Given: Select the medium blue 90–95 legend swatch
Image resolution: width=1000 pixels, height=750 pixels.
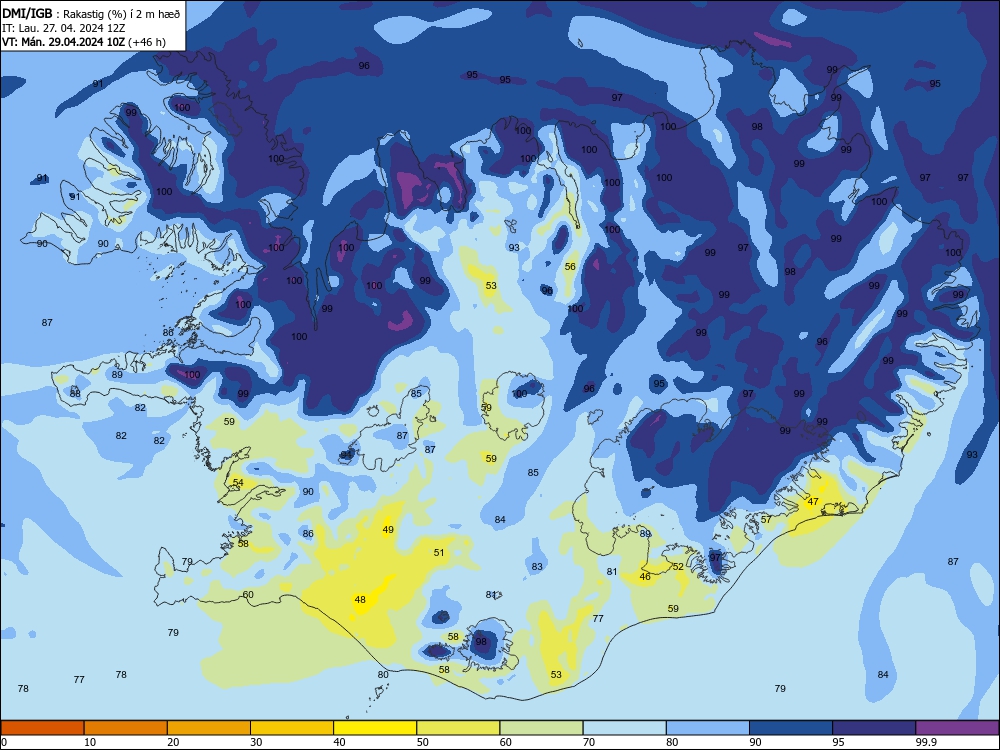Looking at the screenshot, I should (791, 728).
